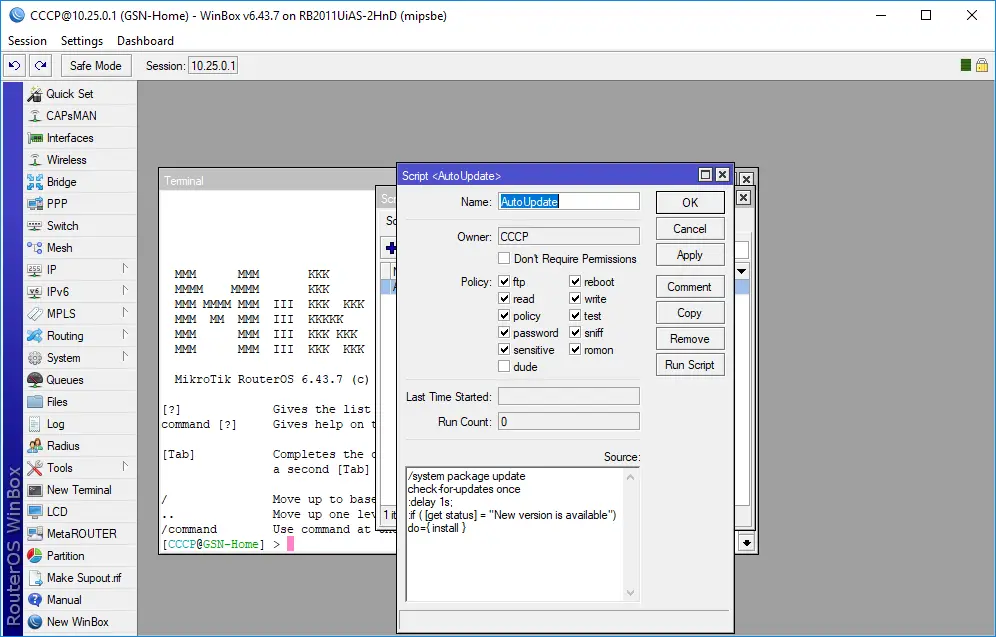Open the Switch section
This screenshot has width=996, height=637.
click(x=80, y=226)
